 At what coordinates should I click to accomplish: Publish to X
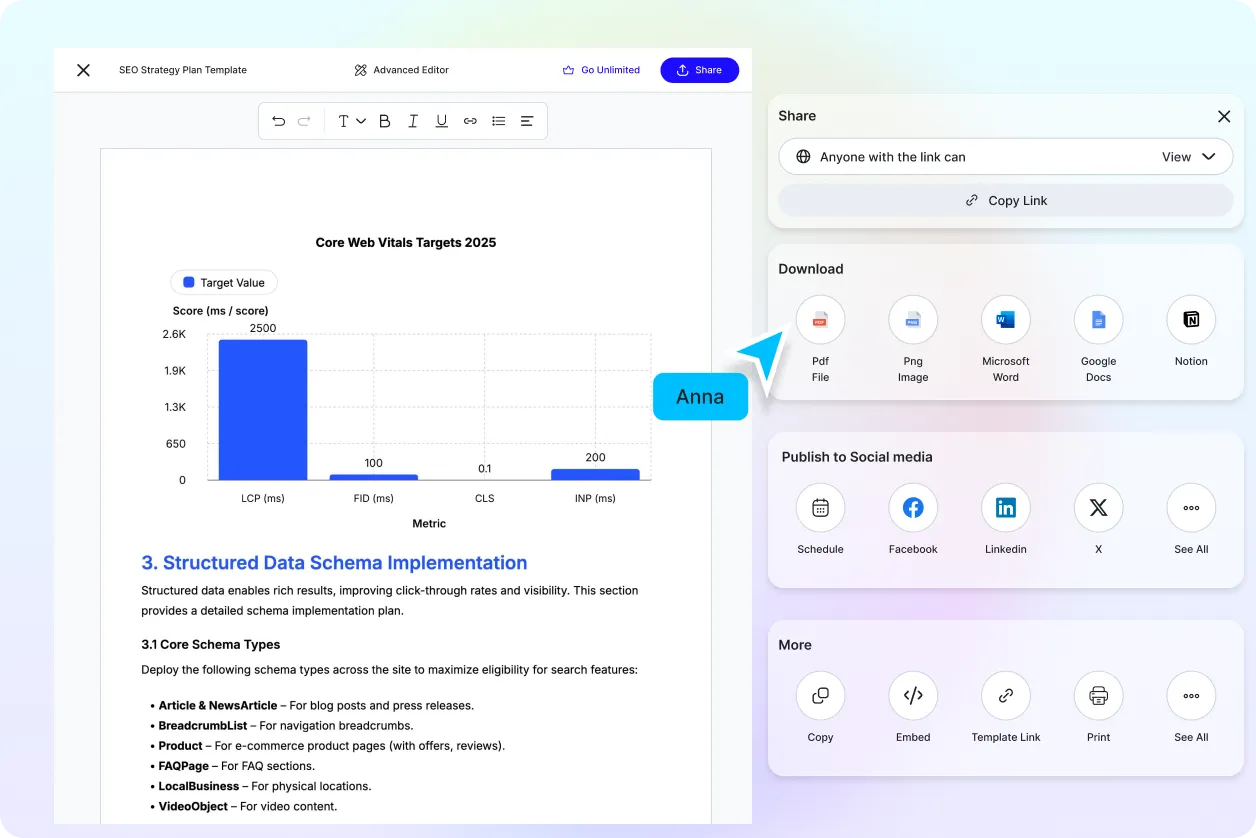pyautogui.click(x=1098, y=508)
